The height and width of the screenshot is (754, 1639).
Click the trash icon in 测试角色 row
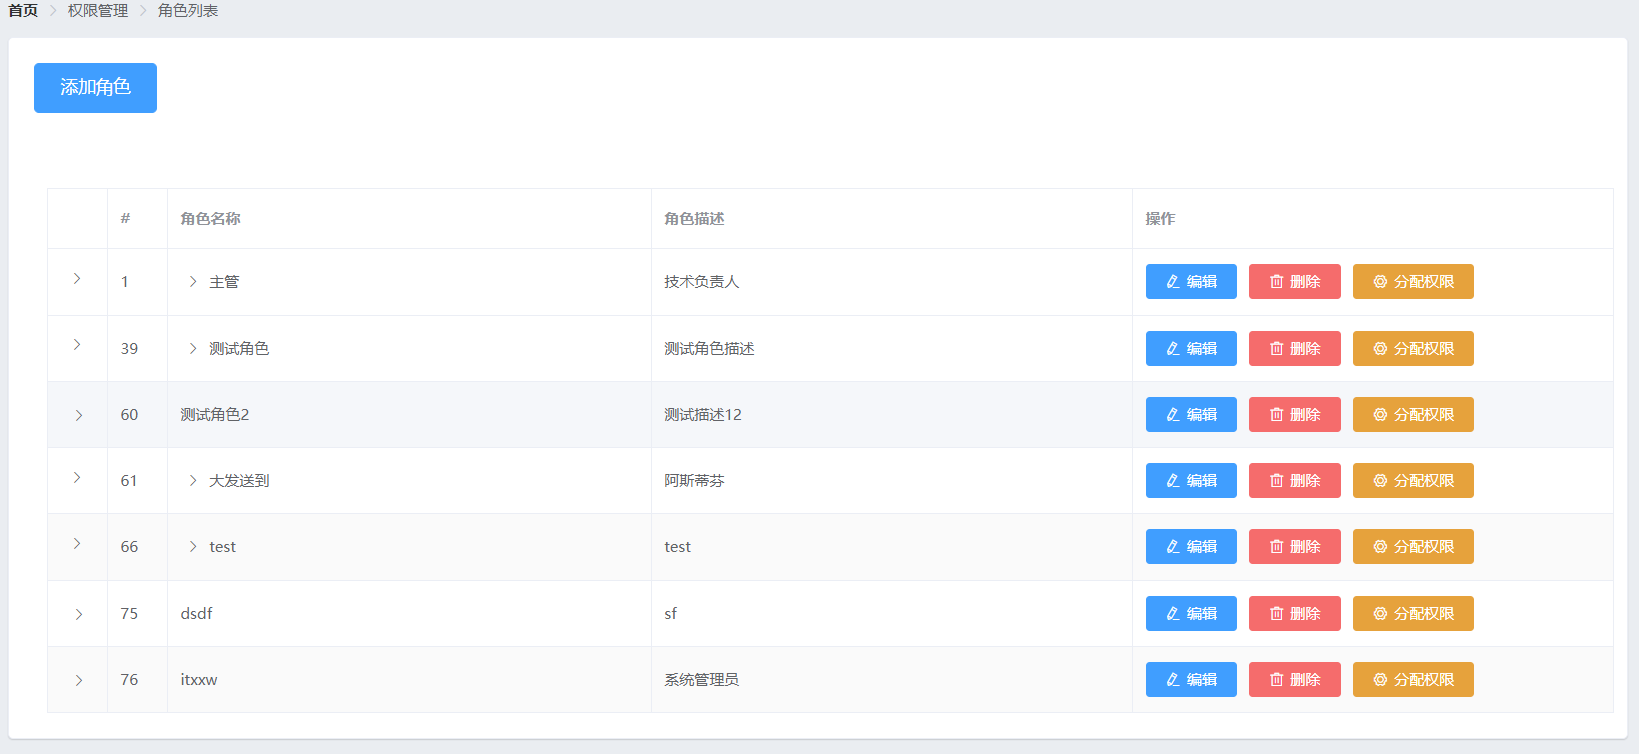(1276, 349)
